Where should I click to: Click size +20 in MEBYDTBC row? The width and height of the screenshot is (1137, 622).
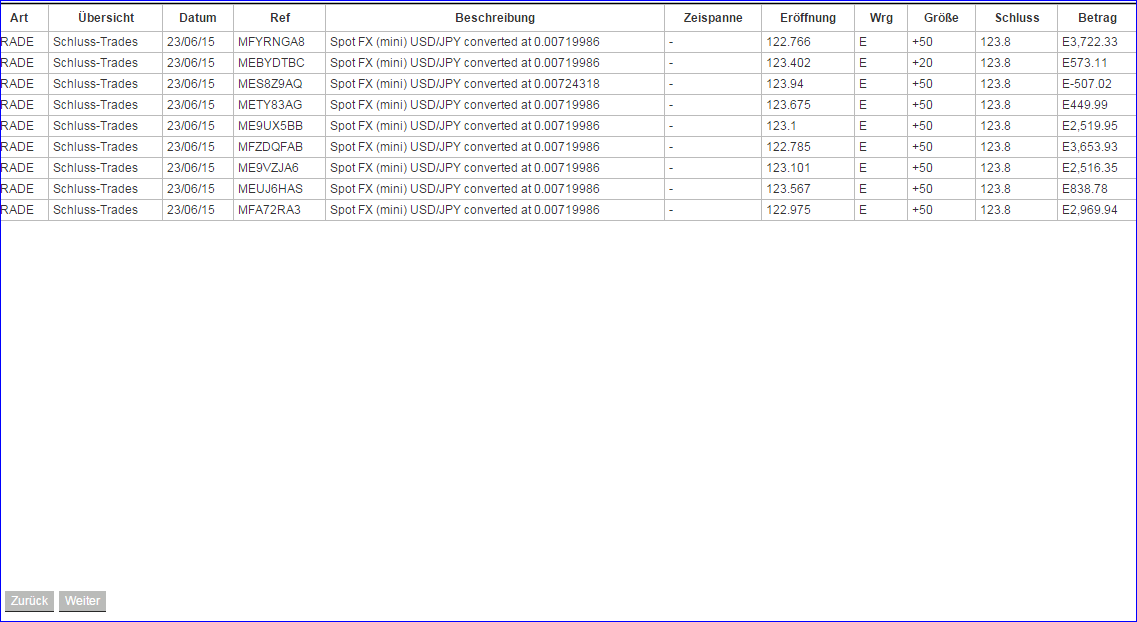(x=922, y=63)
